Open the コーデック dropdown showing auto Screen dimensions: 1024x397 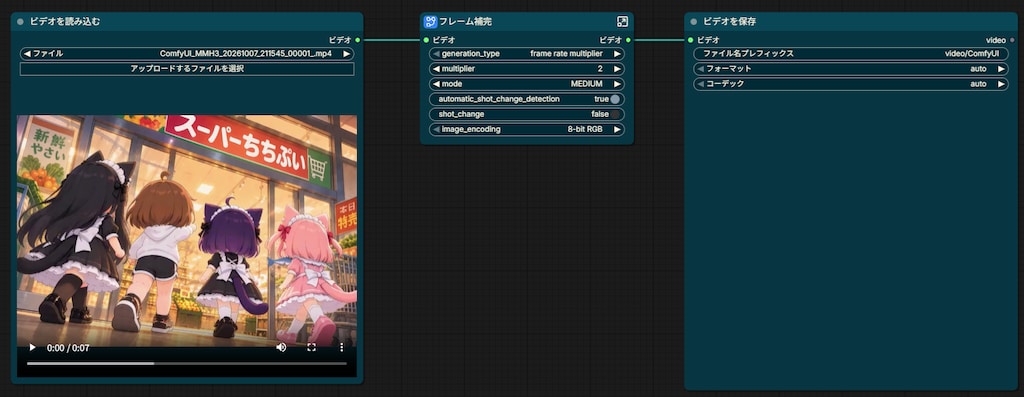coord(851,84)
